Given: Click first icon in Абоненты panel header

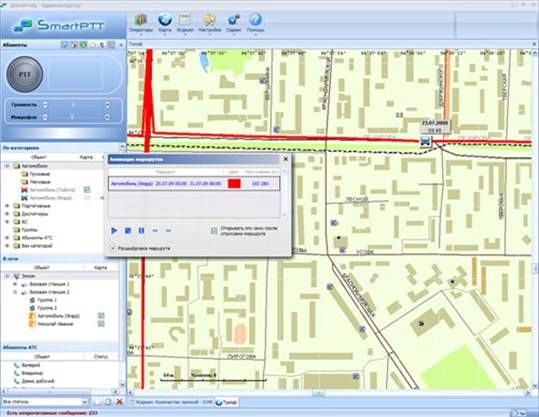Looking at the screenshot, I should (64, 45).
